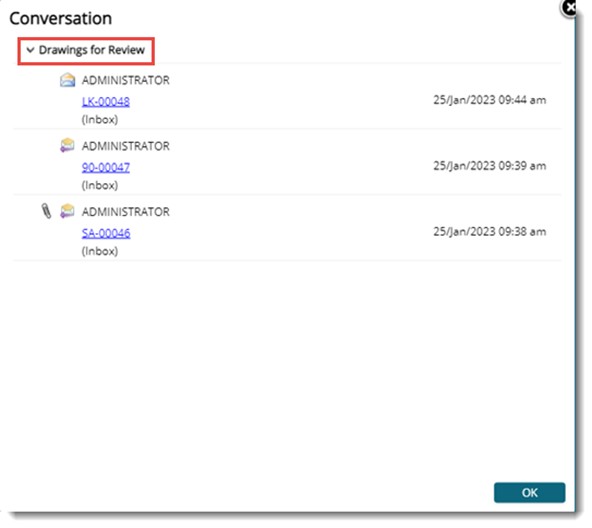
Task: Select ADMINISTRATOR sender above LK-00048
Action: pos(126,80)
